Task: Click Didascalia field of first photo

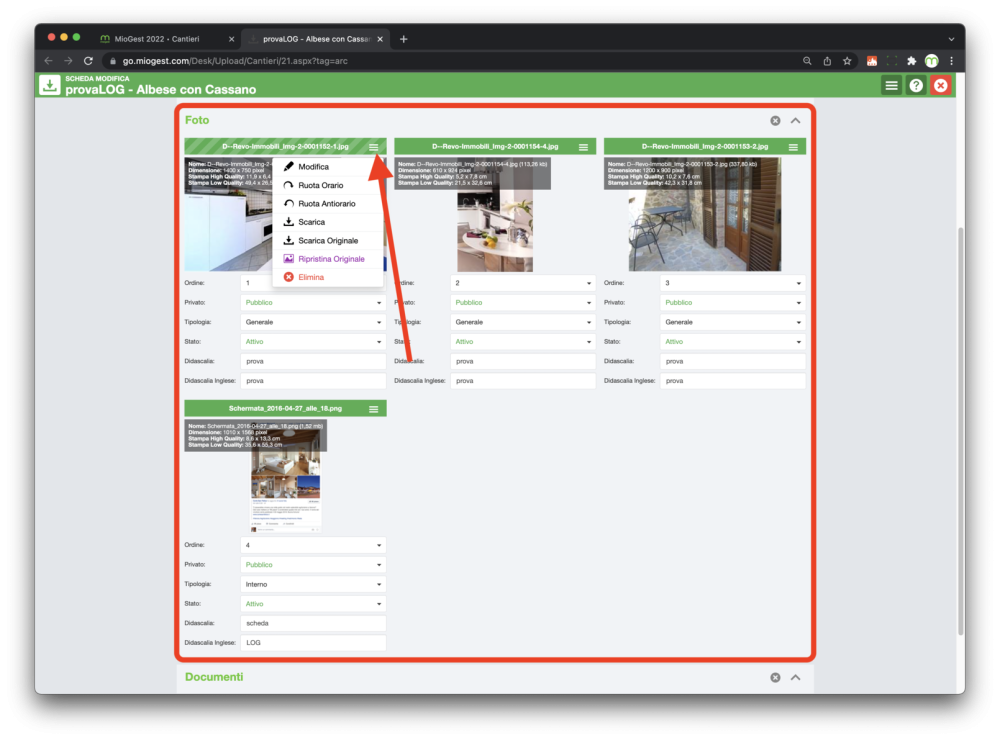Action: pos(313,361)
